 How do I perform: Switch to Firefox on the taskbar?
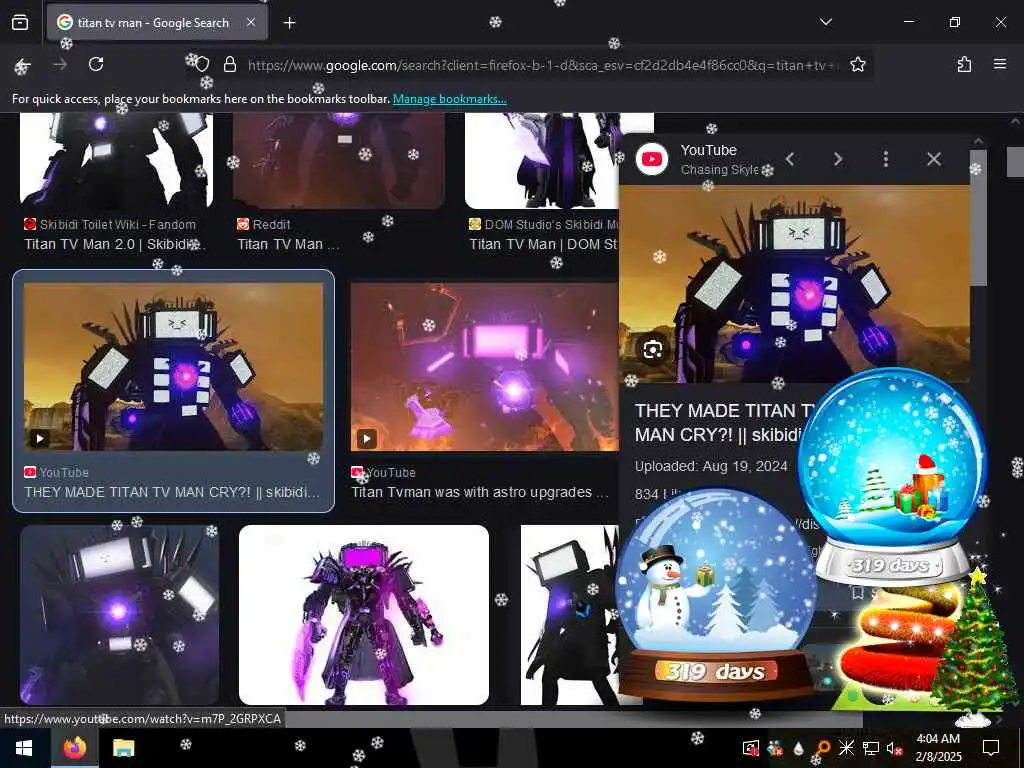[x=75, y=748]
